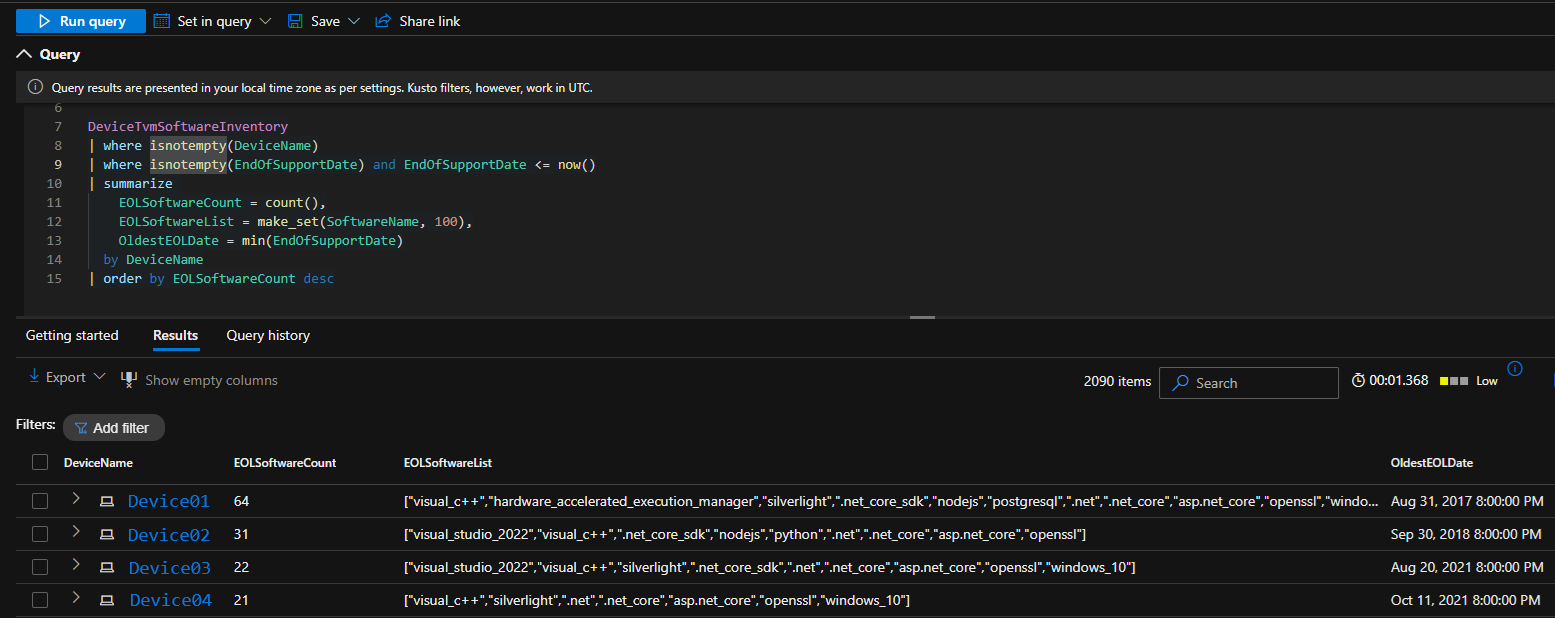Click the Add filter funnel icon

coord(81,428)
